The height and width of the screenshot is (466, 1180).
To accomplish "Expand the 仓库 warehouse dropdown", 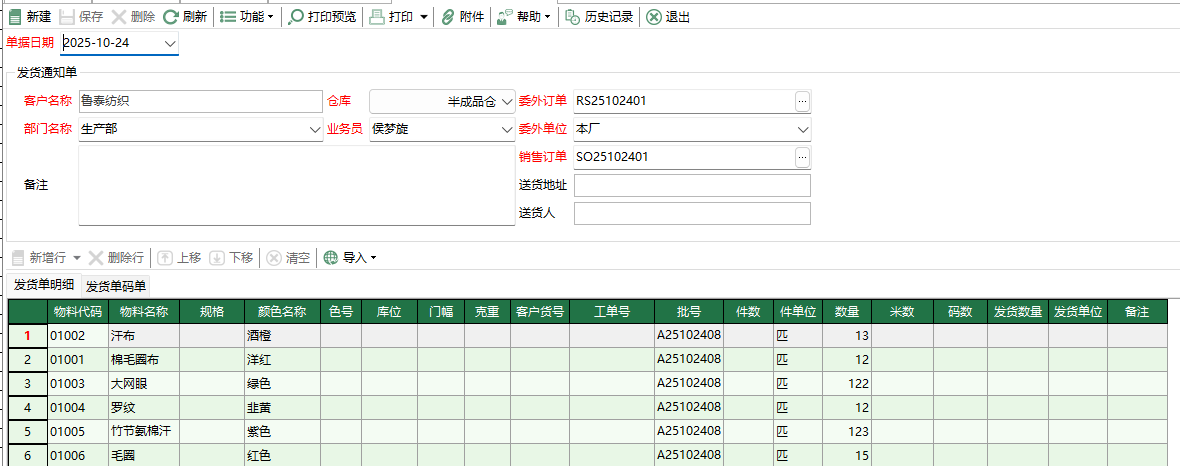I will point(506,101).
